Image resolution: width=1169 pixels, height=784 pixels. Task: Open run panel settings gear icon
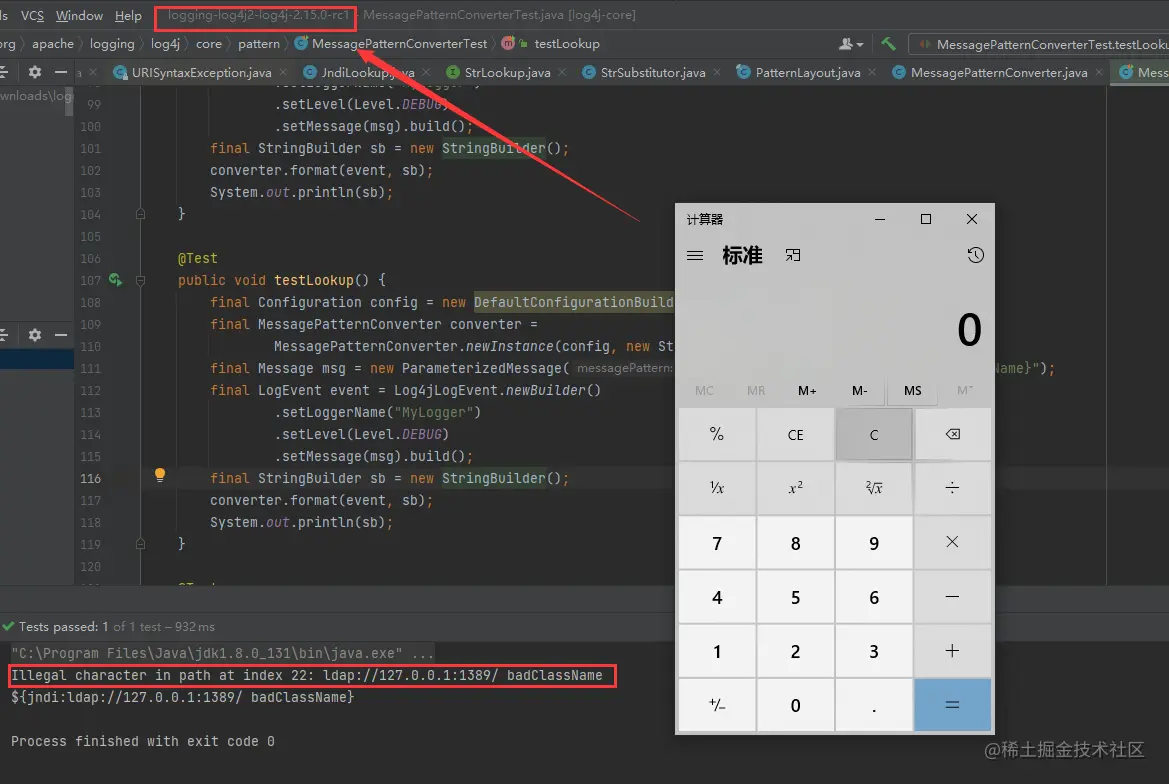[x=34, y=335]
